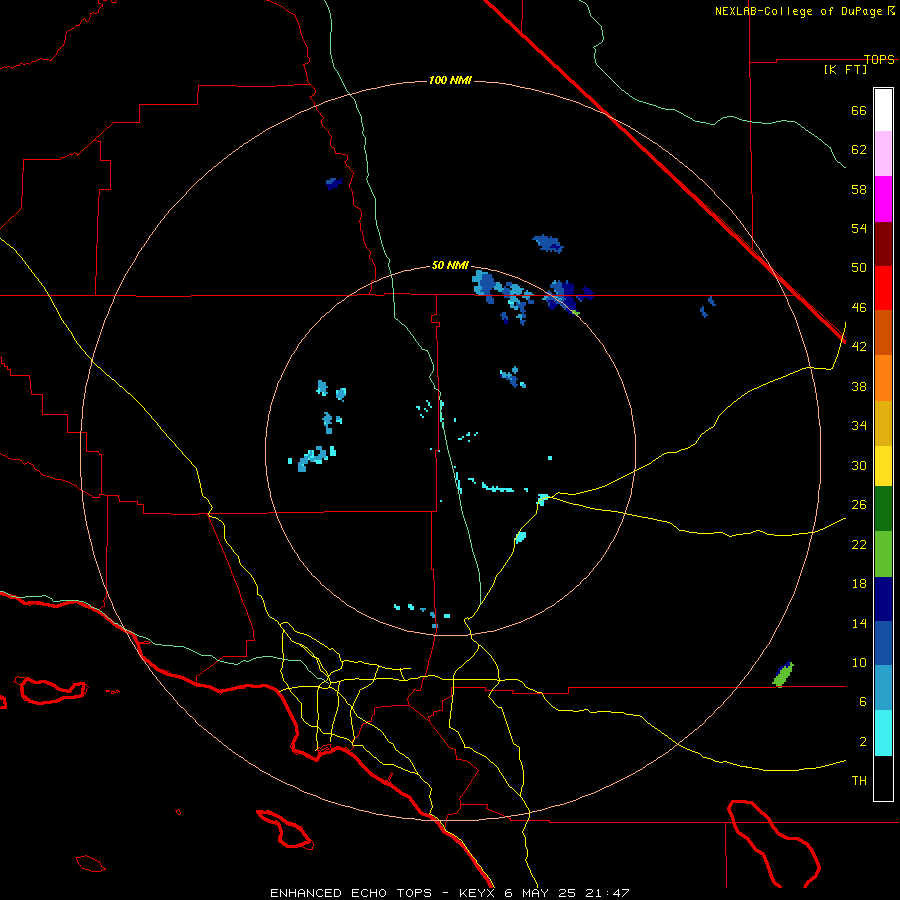Click the white 66 kft color swatch
This screenshot has width=900, height=900.
[883, 110]
